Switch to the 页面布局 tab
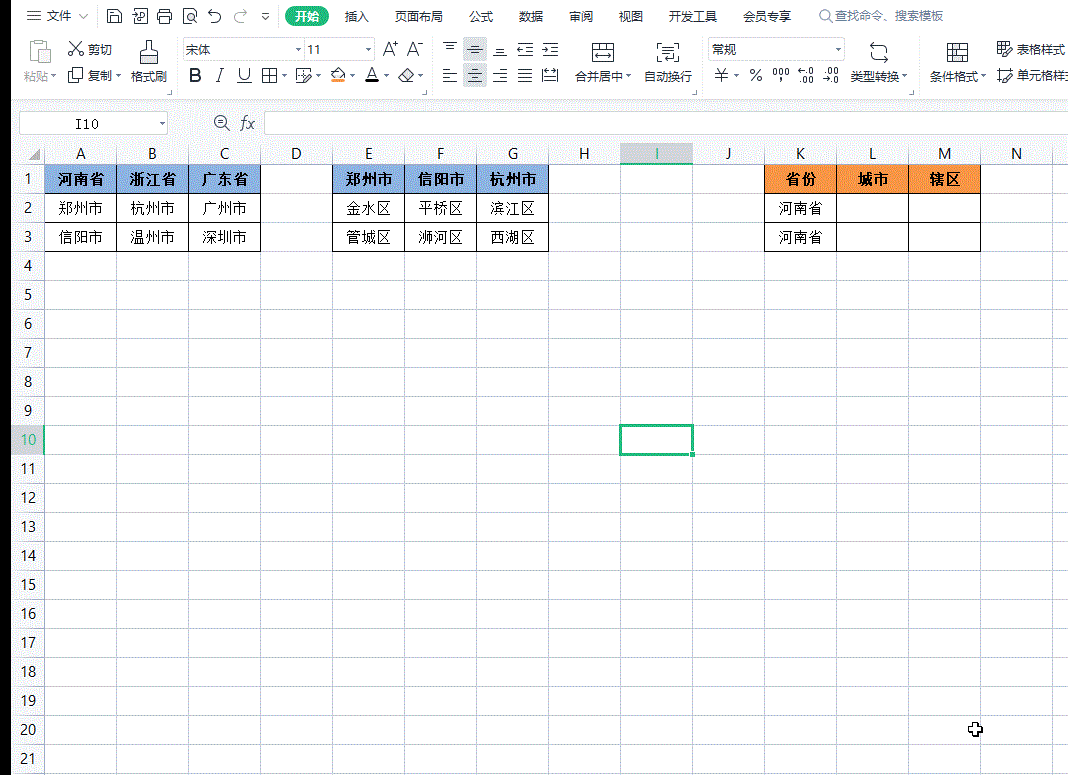The image size is (1068, 775). tap(418, 16)
